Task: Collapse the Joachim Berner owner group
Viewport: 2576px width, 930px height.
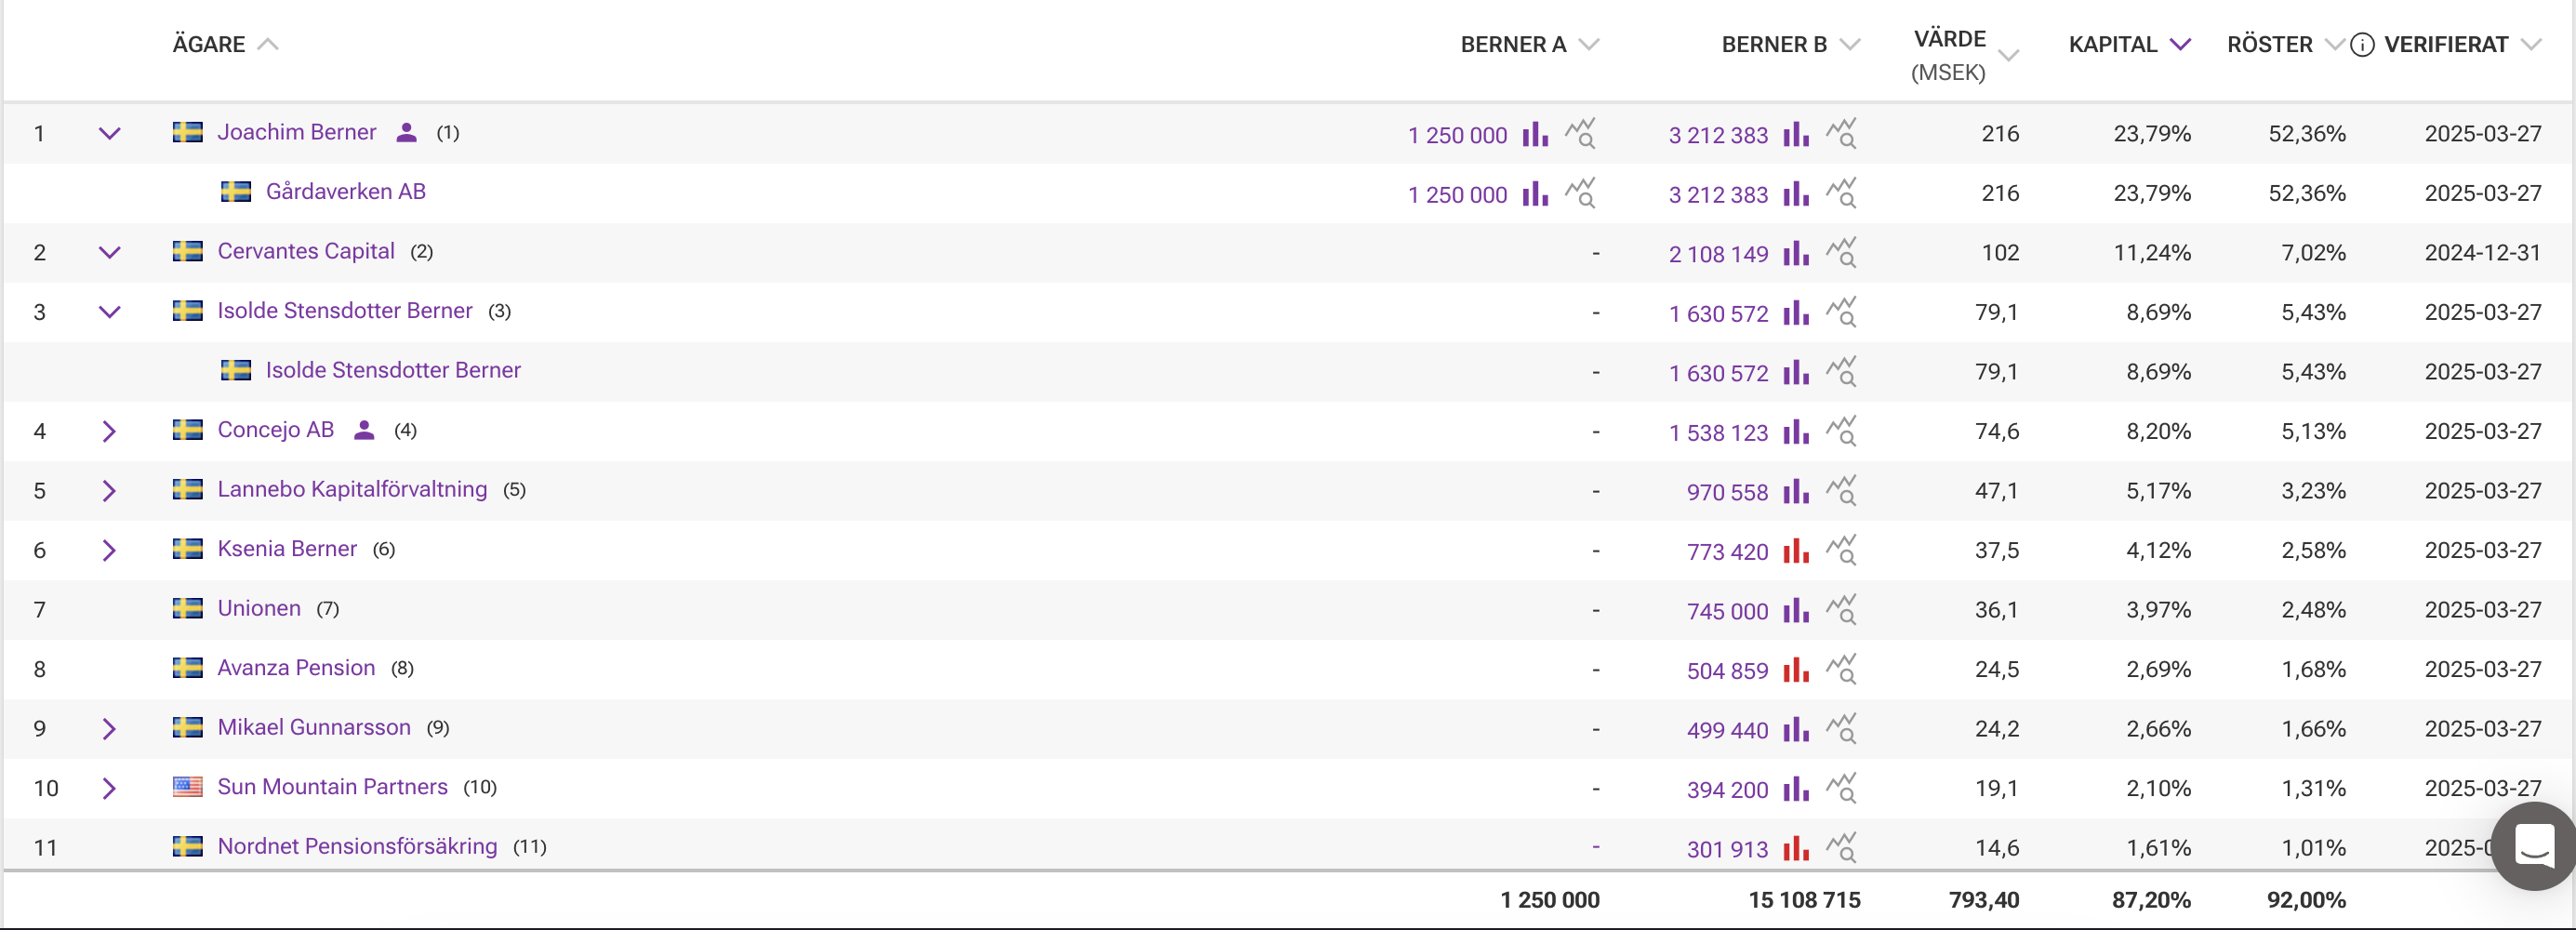Action: (x=110, y=134)
